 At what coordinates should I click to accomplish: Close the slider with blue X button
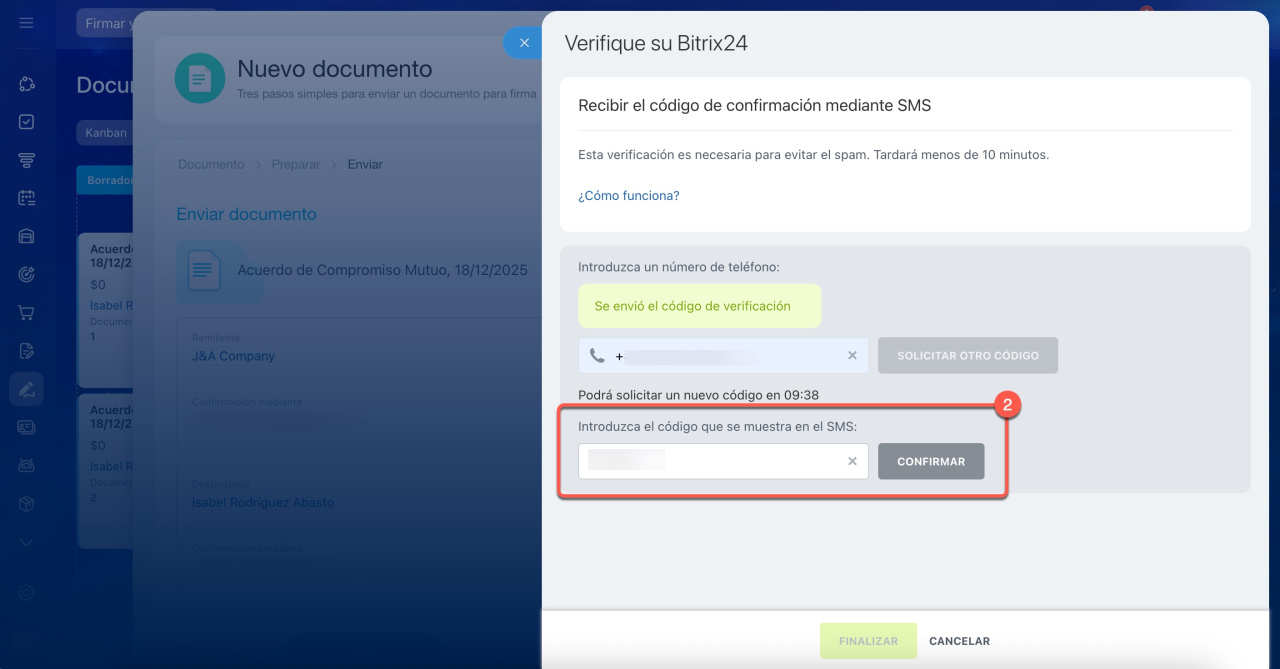(x=523, y=43)
